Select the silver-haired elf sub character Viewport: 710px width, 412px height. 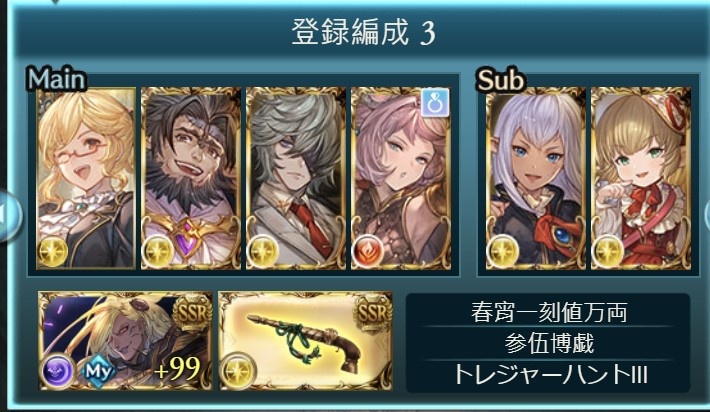(x=536, y=178)
